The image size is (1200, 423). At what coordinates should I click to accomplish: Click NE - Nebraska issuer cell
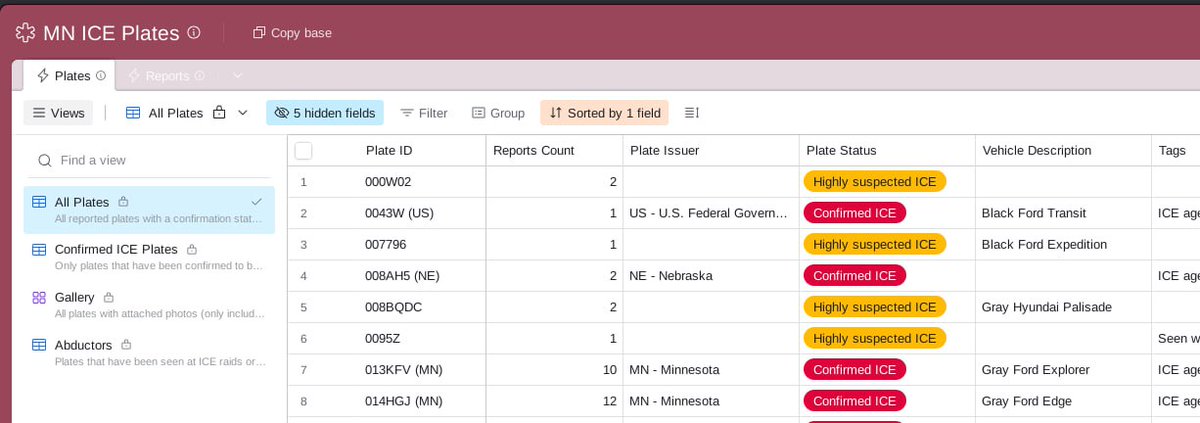coord(710,276)
